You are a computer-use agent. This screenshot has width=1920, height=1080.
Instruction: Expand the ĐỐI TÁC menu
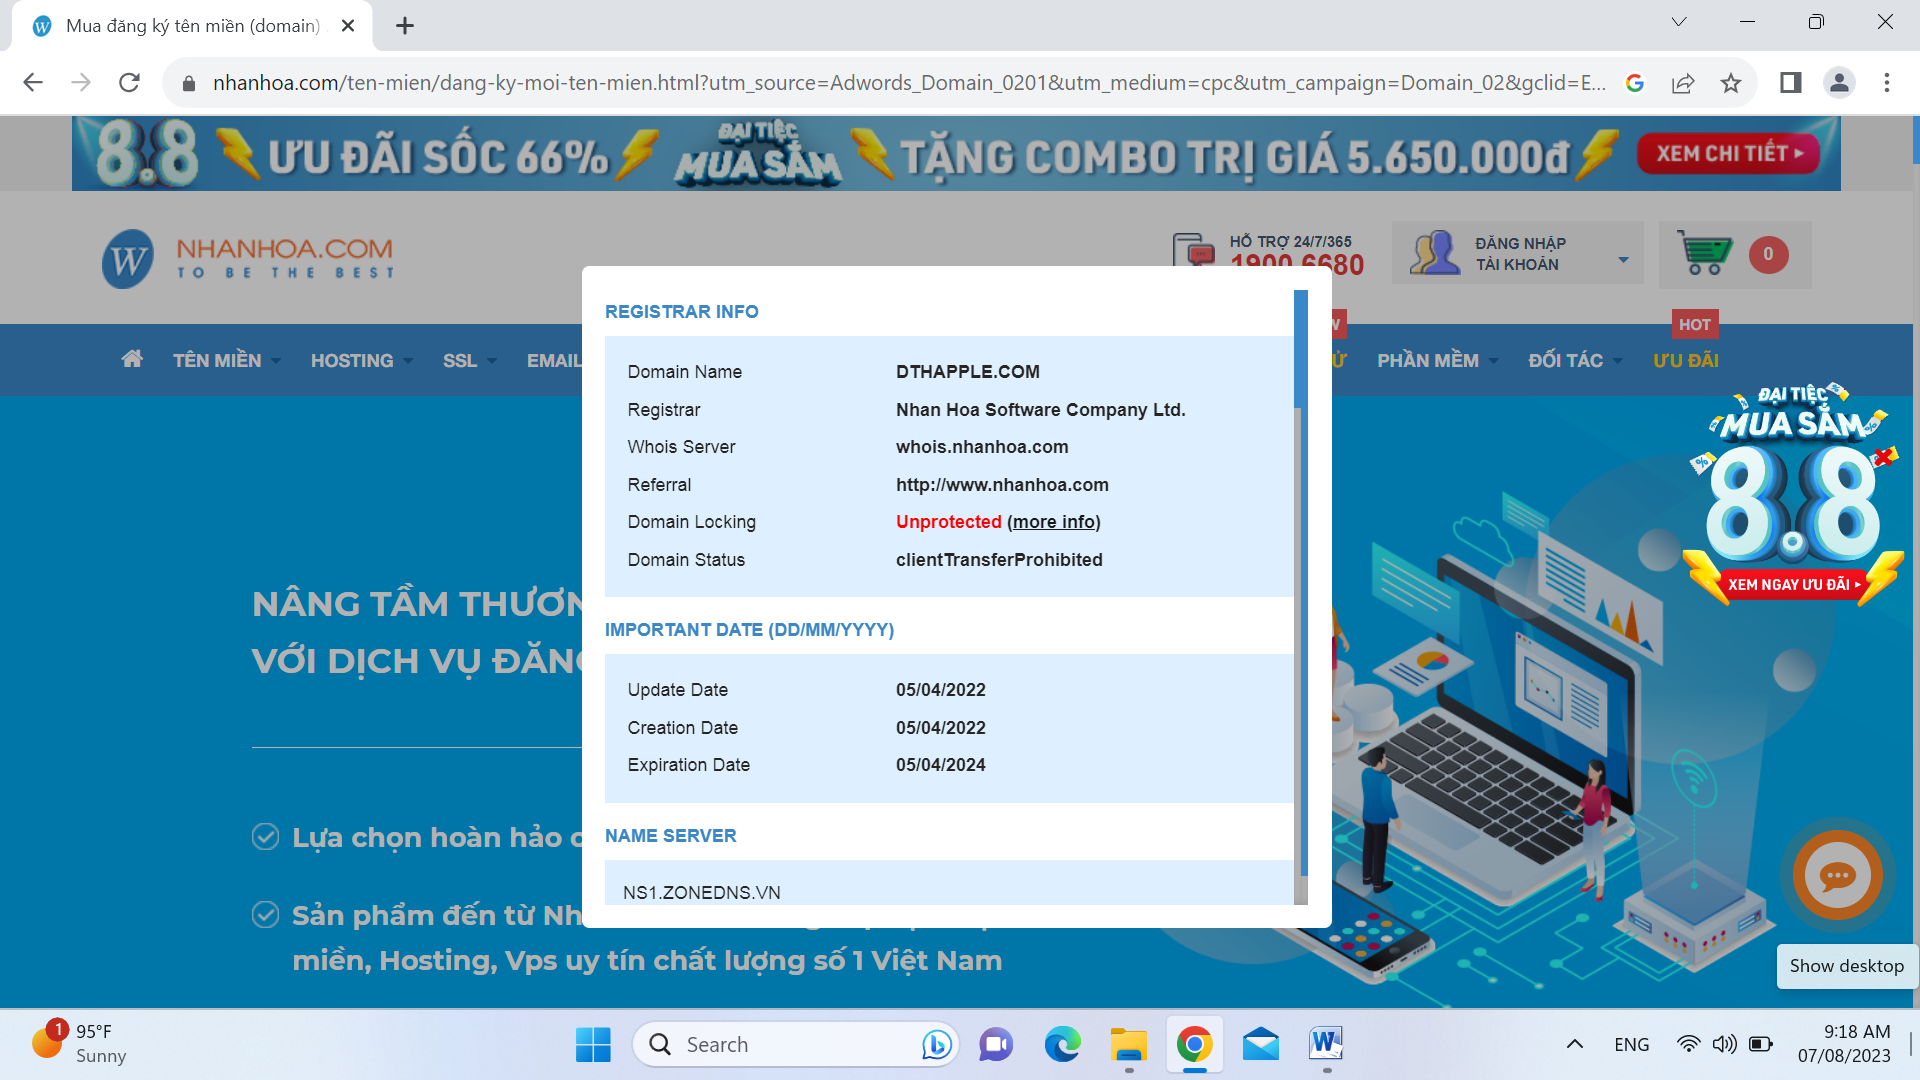(1575, 360)
